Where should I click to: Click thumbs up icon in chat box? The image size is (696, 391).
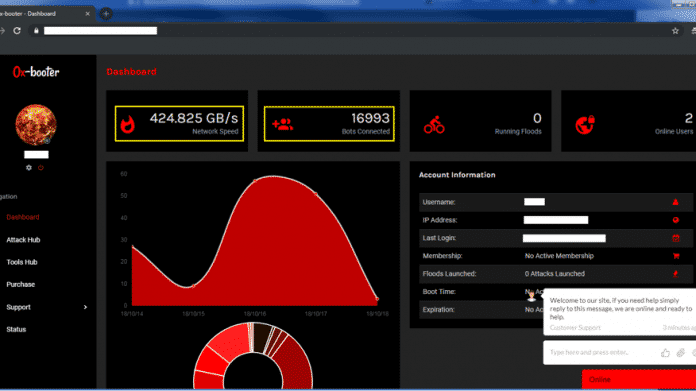pyautogui.click(x=665, y=353)
